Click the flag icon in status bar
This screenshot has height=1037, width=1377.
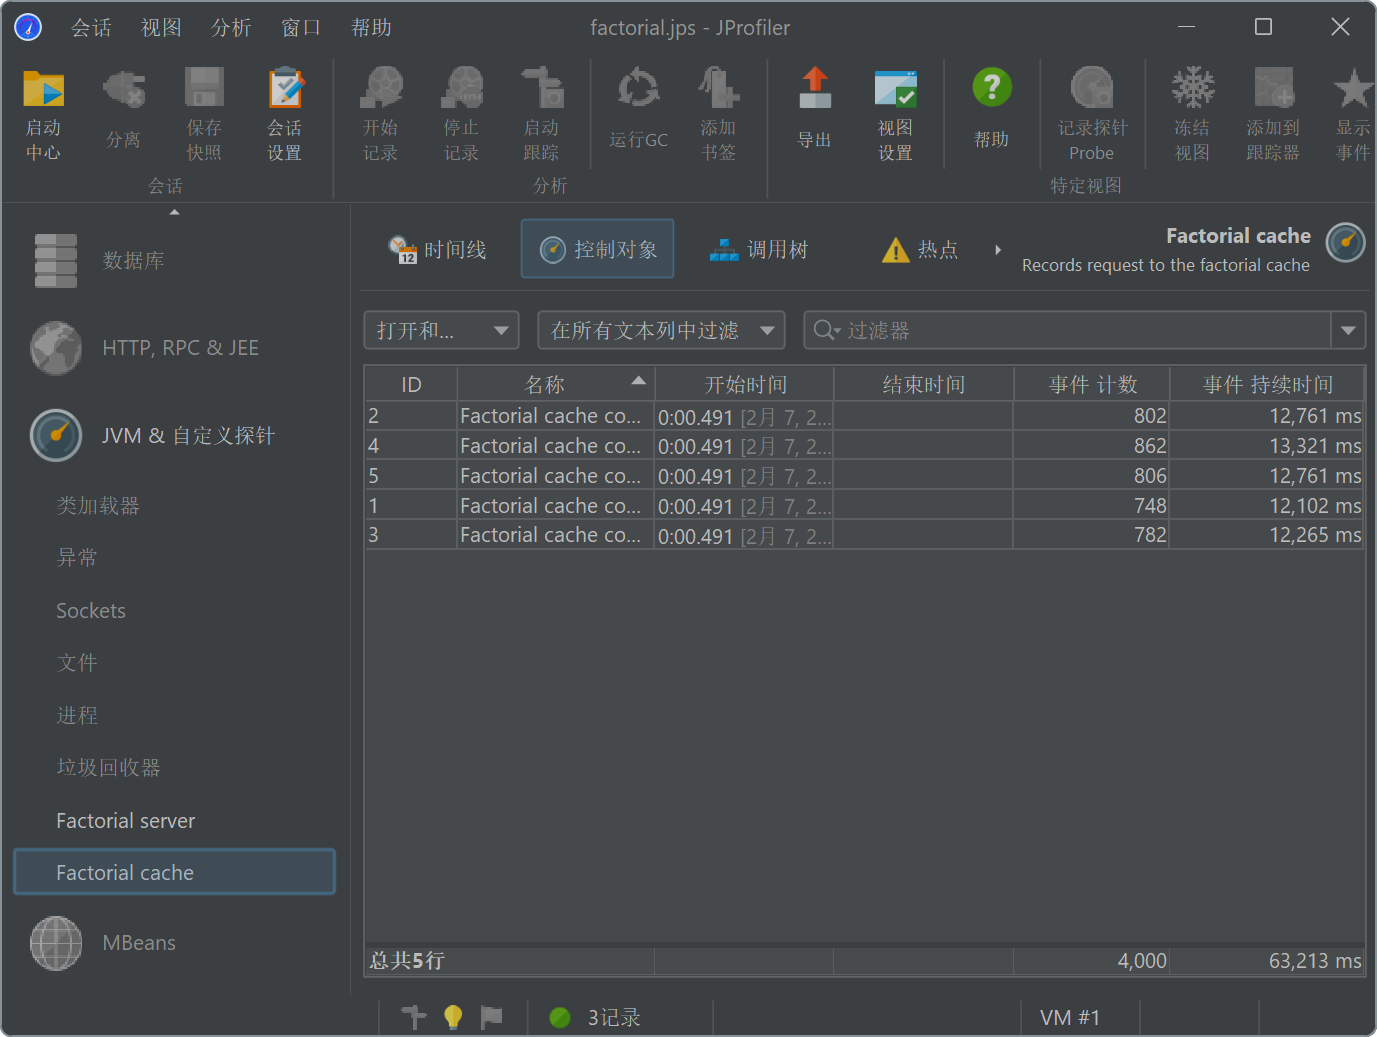[491, 1017]
